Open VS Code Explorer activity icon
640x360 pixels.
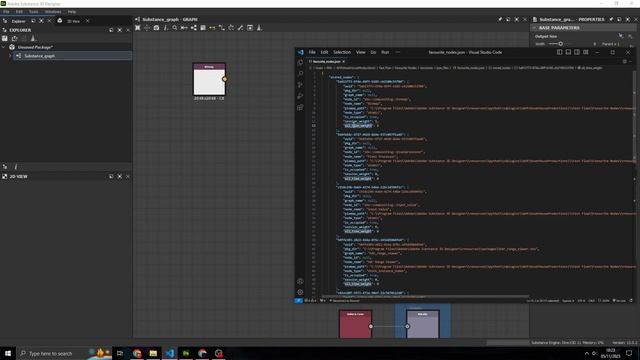pos(300,62)
